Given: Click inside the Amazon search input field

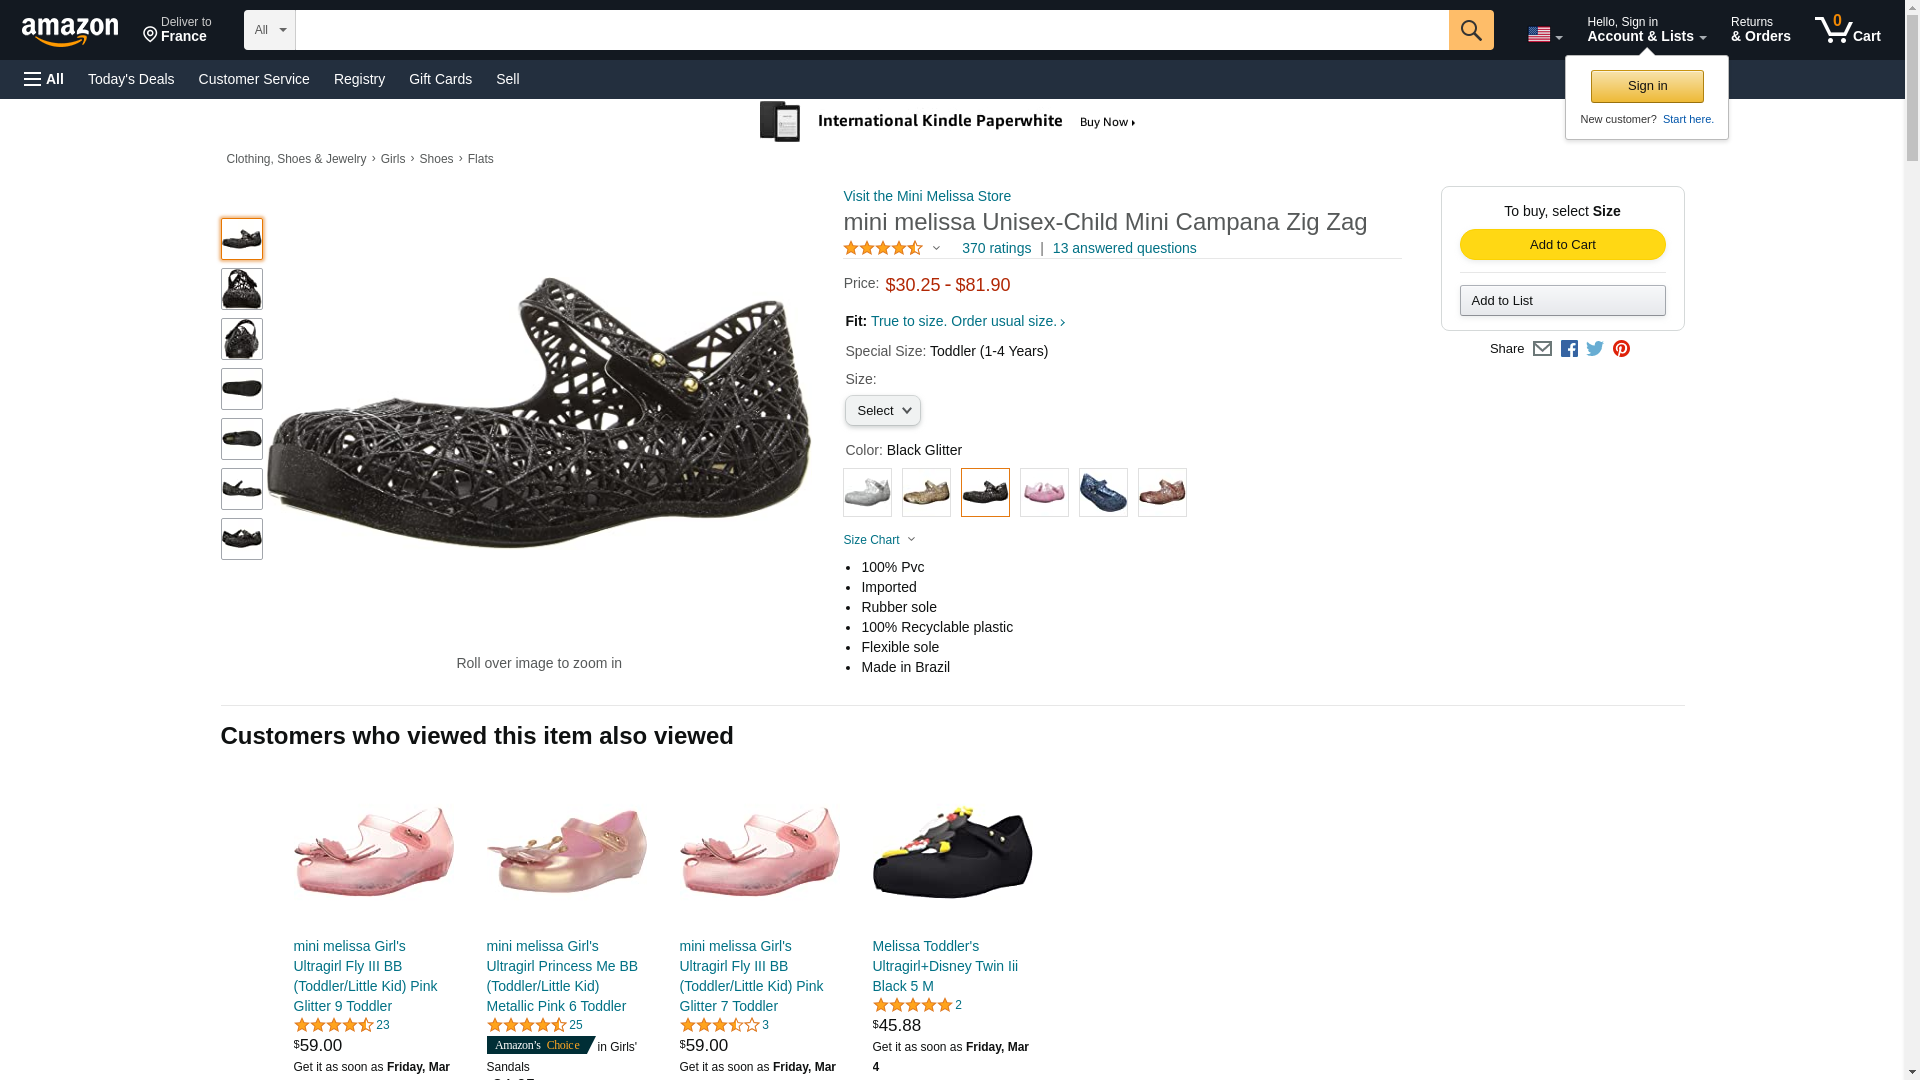Looking at the screenshot, I should (871, 30).
